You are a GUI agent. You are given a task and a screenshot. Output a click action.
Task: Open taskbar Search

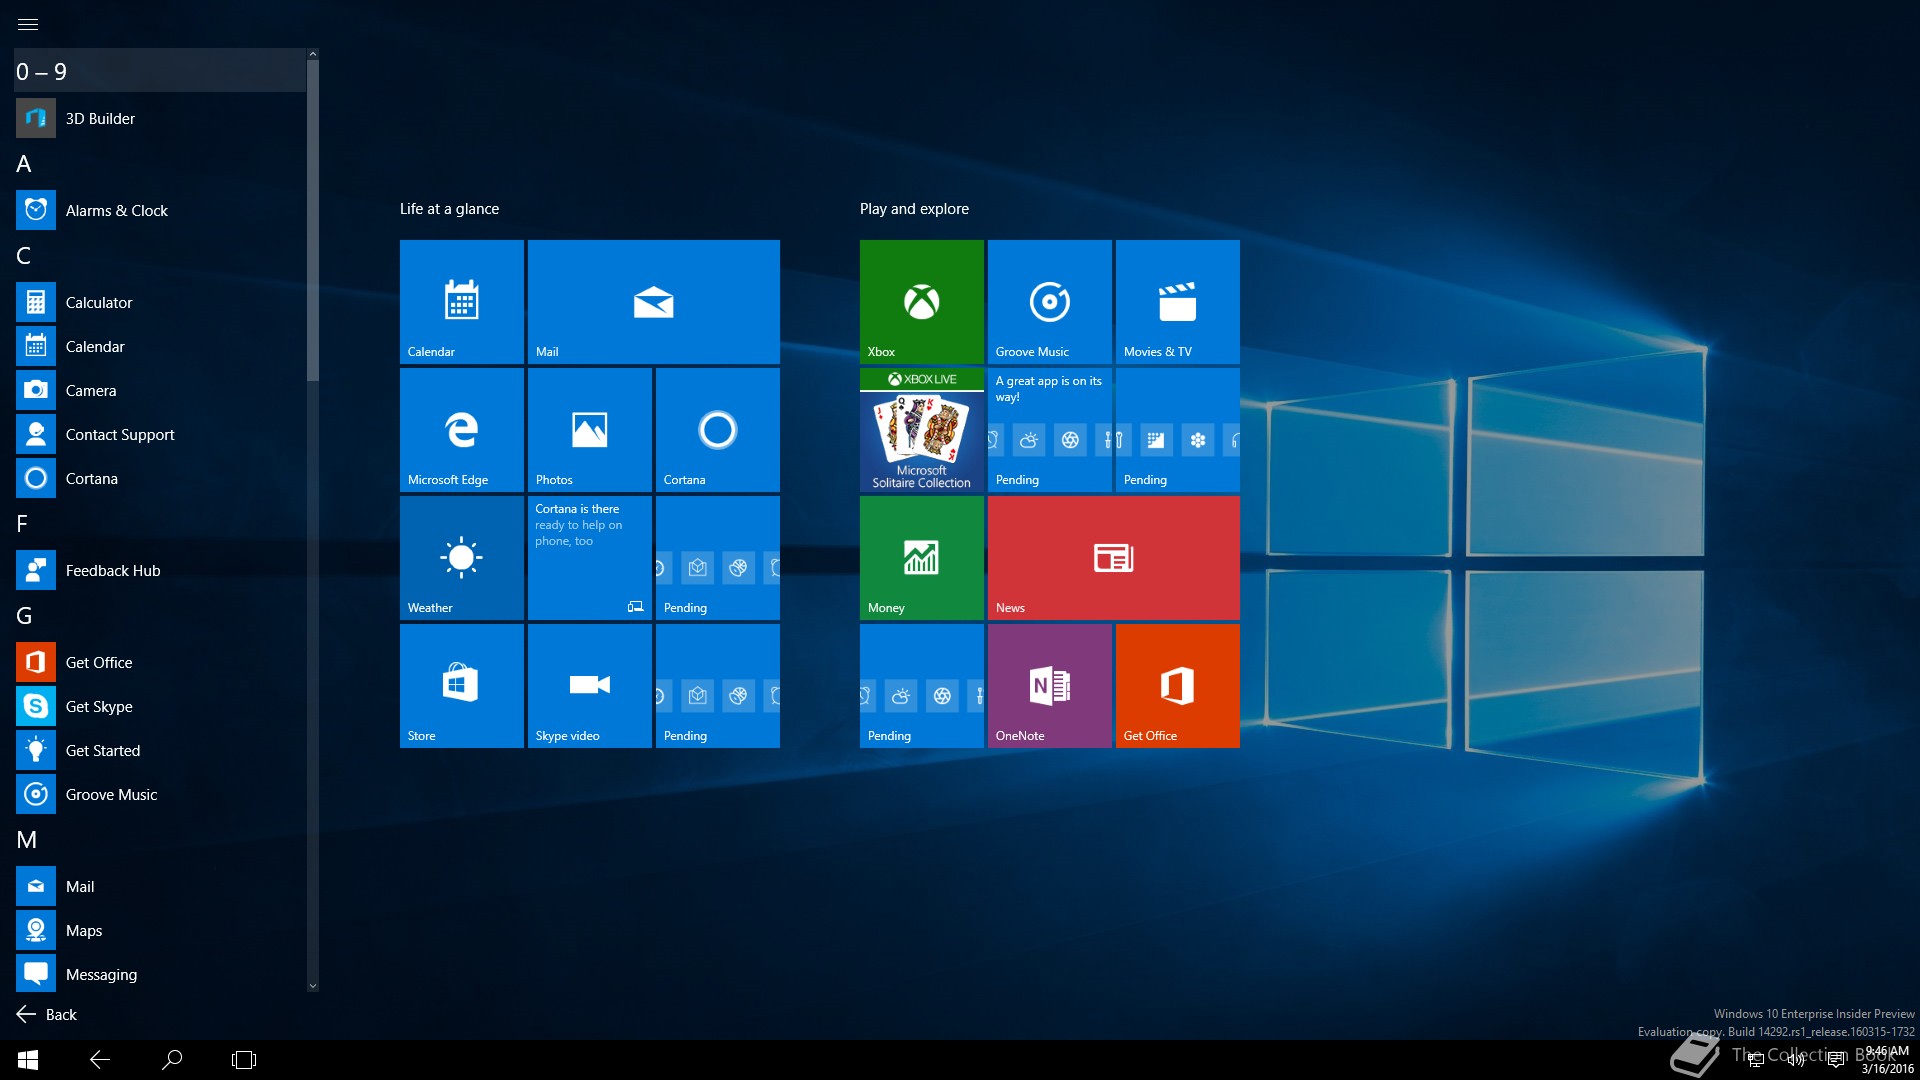pyautogui.click(x=172, y=1059)
